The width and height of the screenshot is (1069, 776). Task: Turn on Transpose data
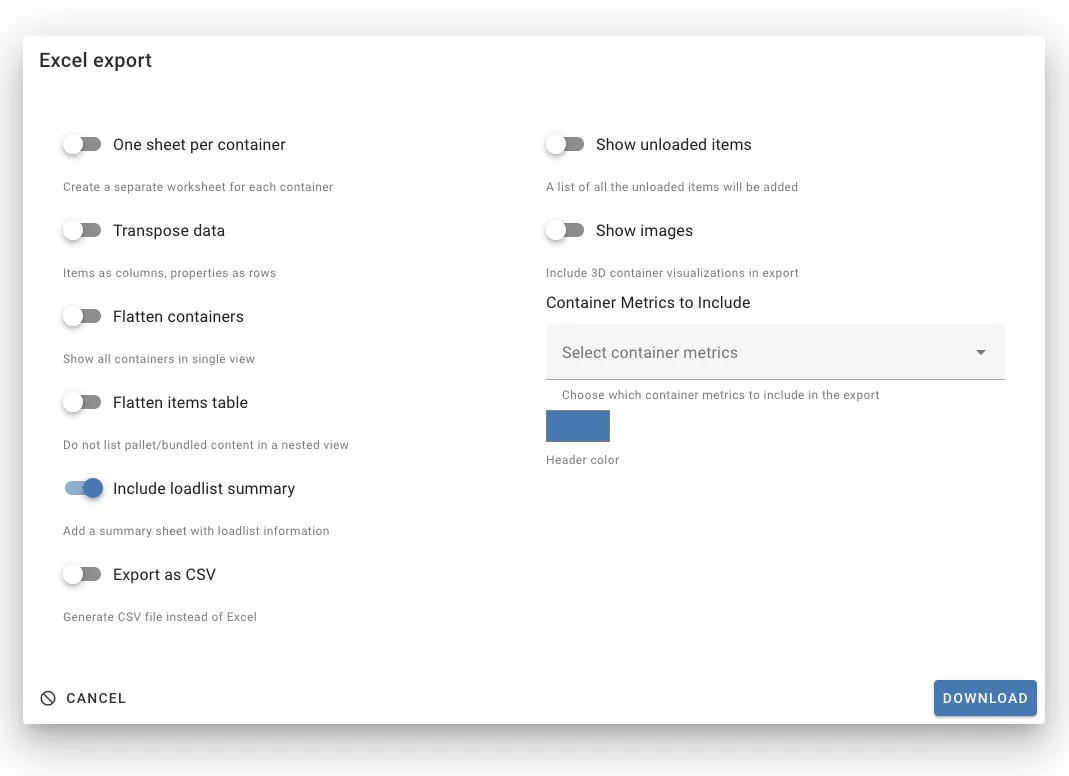[82, 230]
